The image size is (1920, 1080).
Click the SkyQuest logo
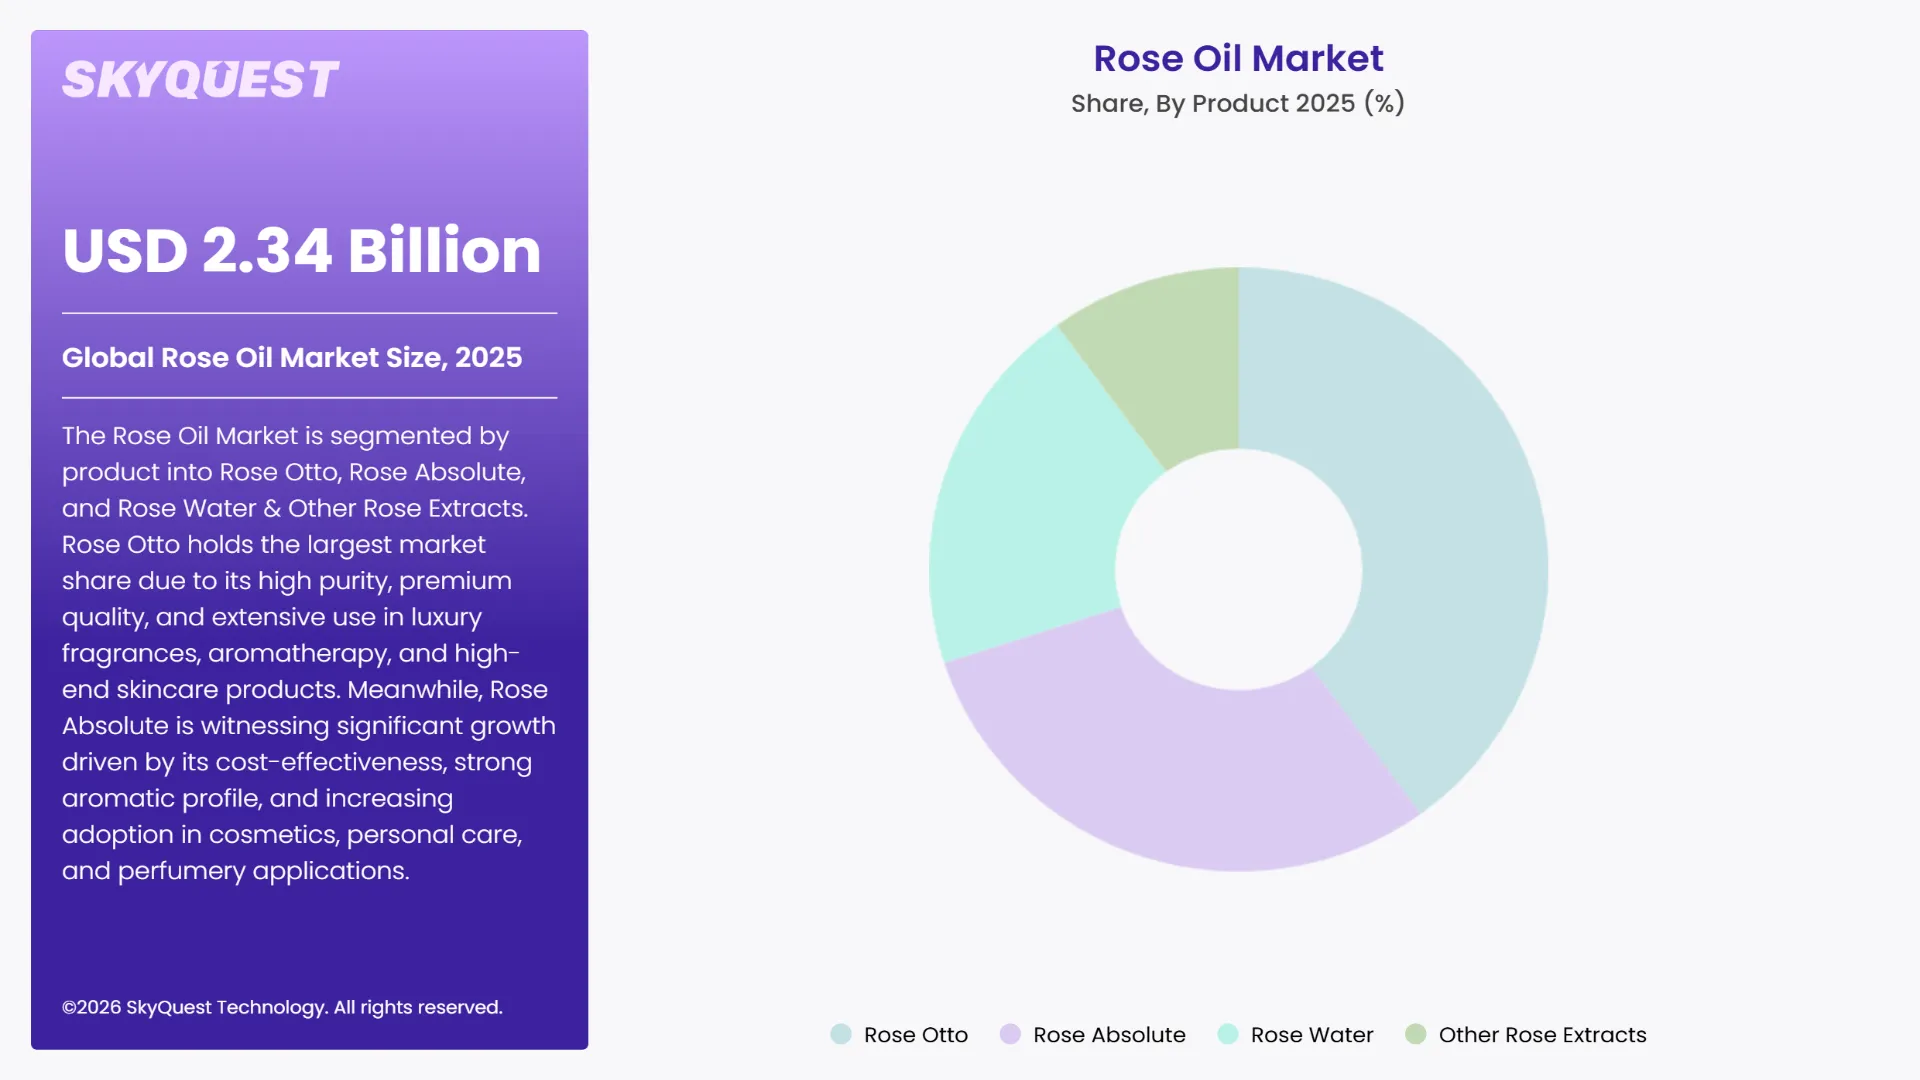(200, 80)
